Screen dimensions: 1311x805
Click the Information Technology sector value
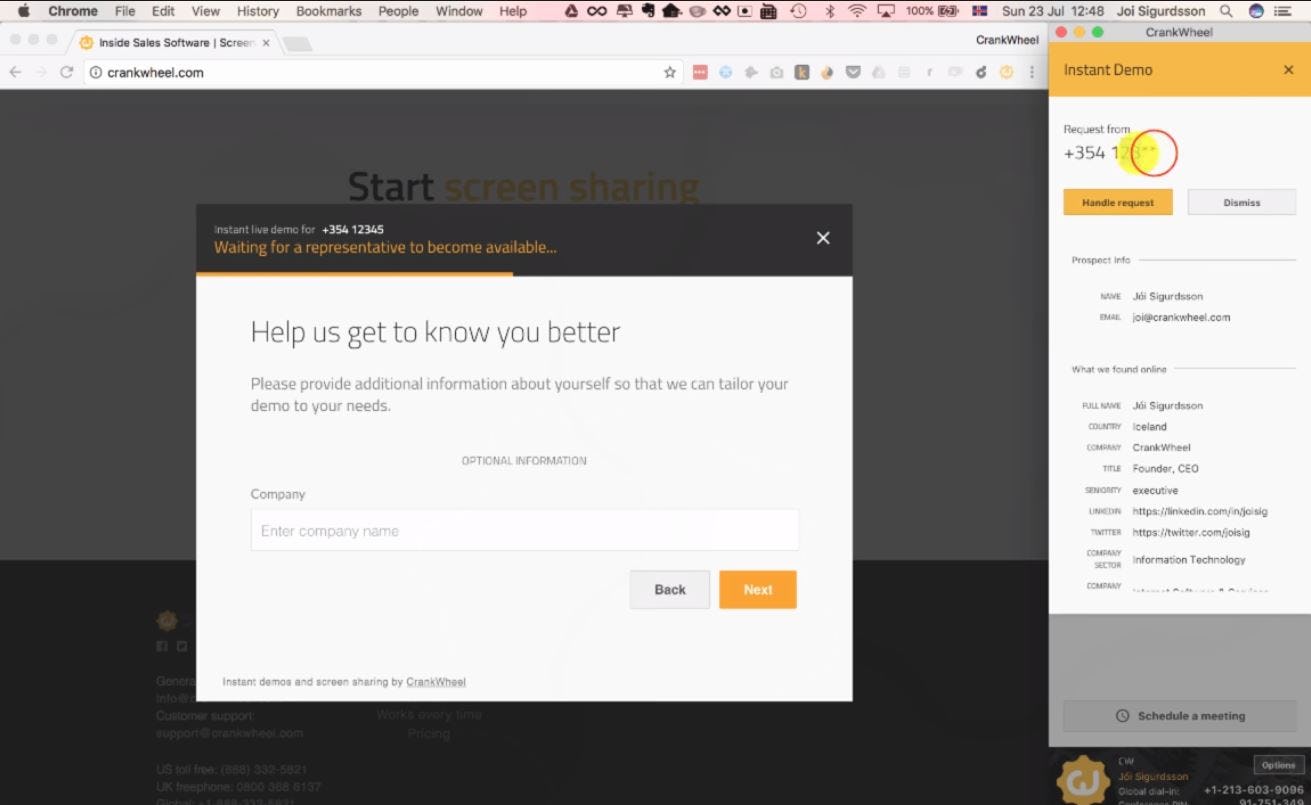(x=1189, y=560)
